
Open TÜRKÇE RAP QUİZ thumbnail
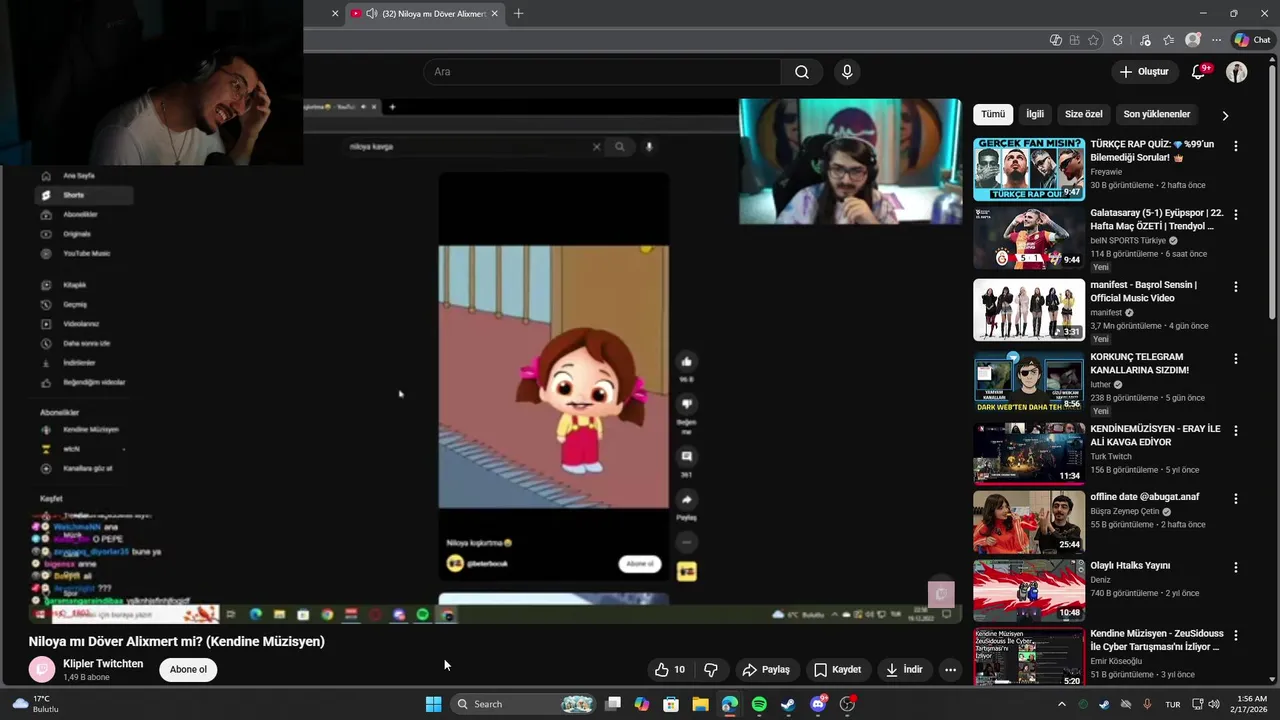[x=1029, y=169]
